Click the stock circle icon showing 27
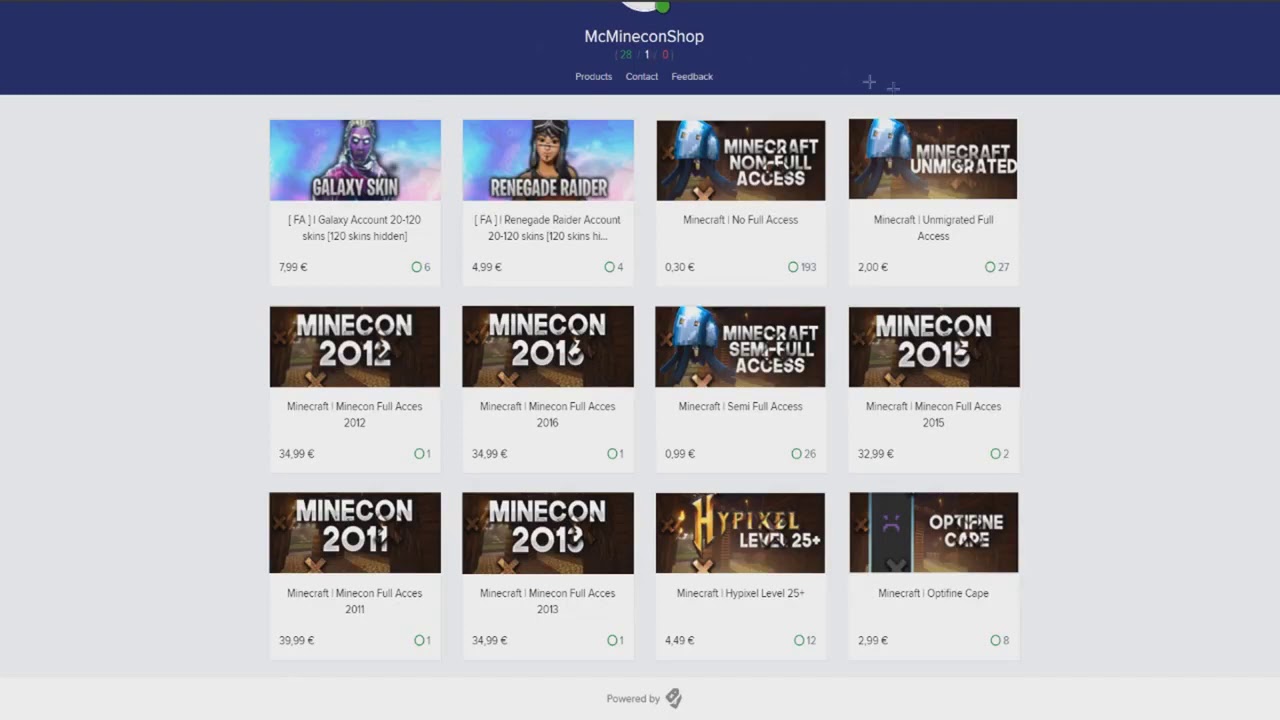Screen dimensions: 1280x720 click(x=990, y=267)
